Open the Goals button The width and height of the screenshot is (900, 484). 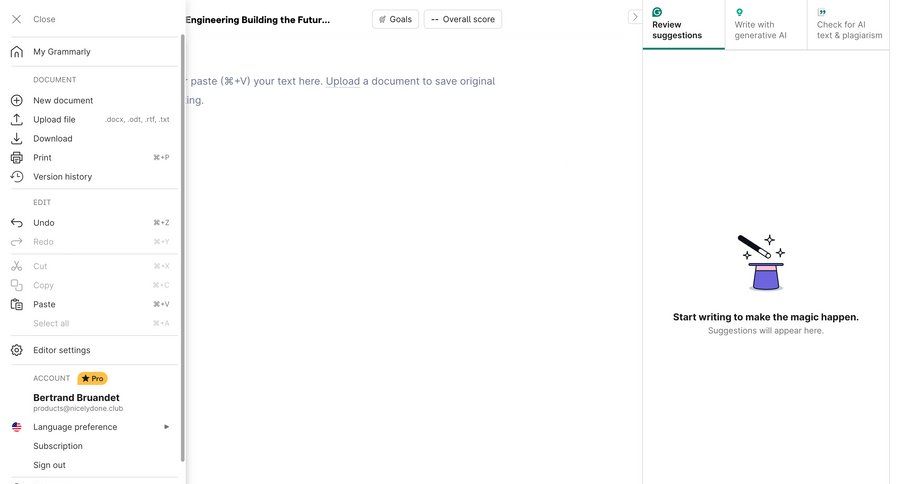(x=395, y=19)
